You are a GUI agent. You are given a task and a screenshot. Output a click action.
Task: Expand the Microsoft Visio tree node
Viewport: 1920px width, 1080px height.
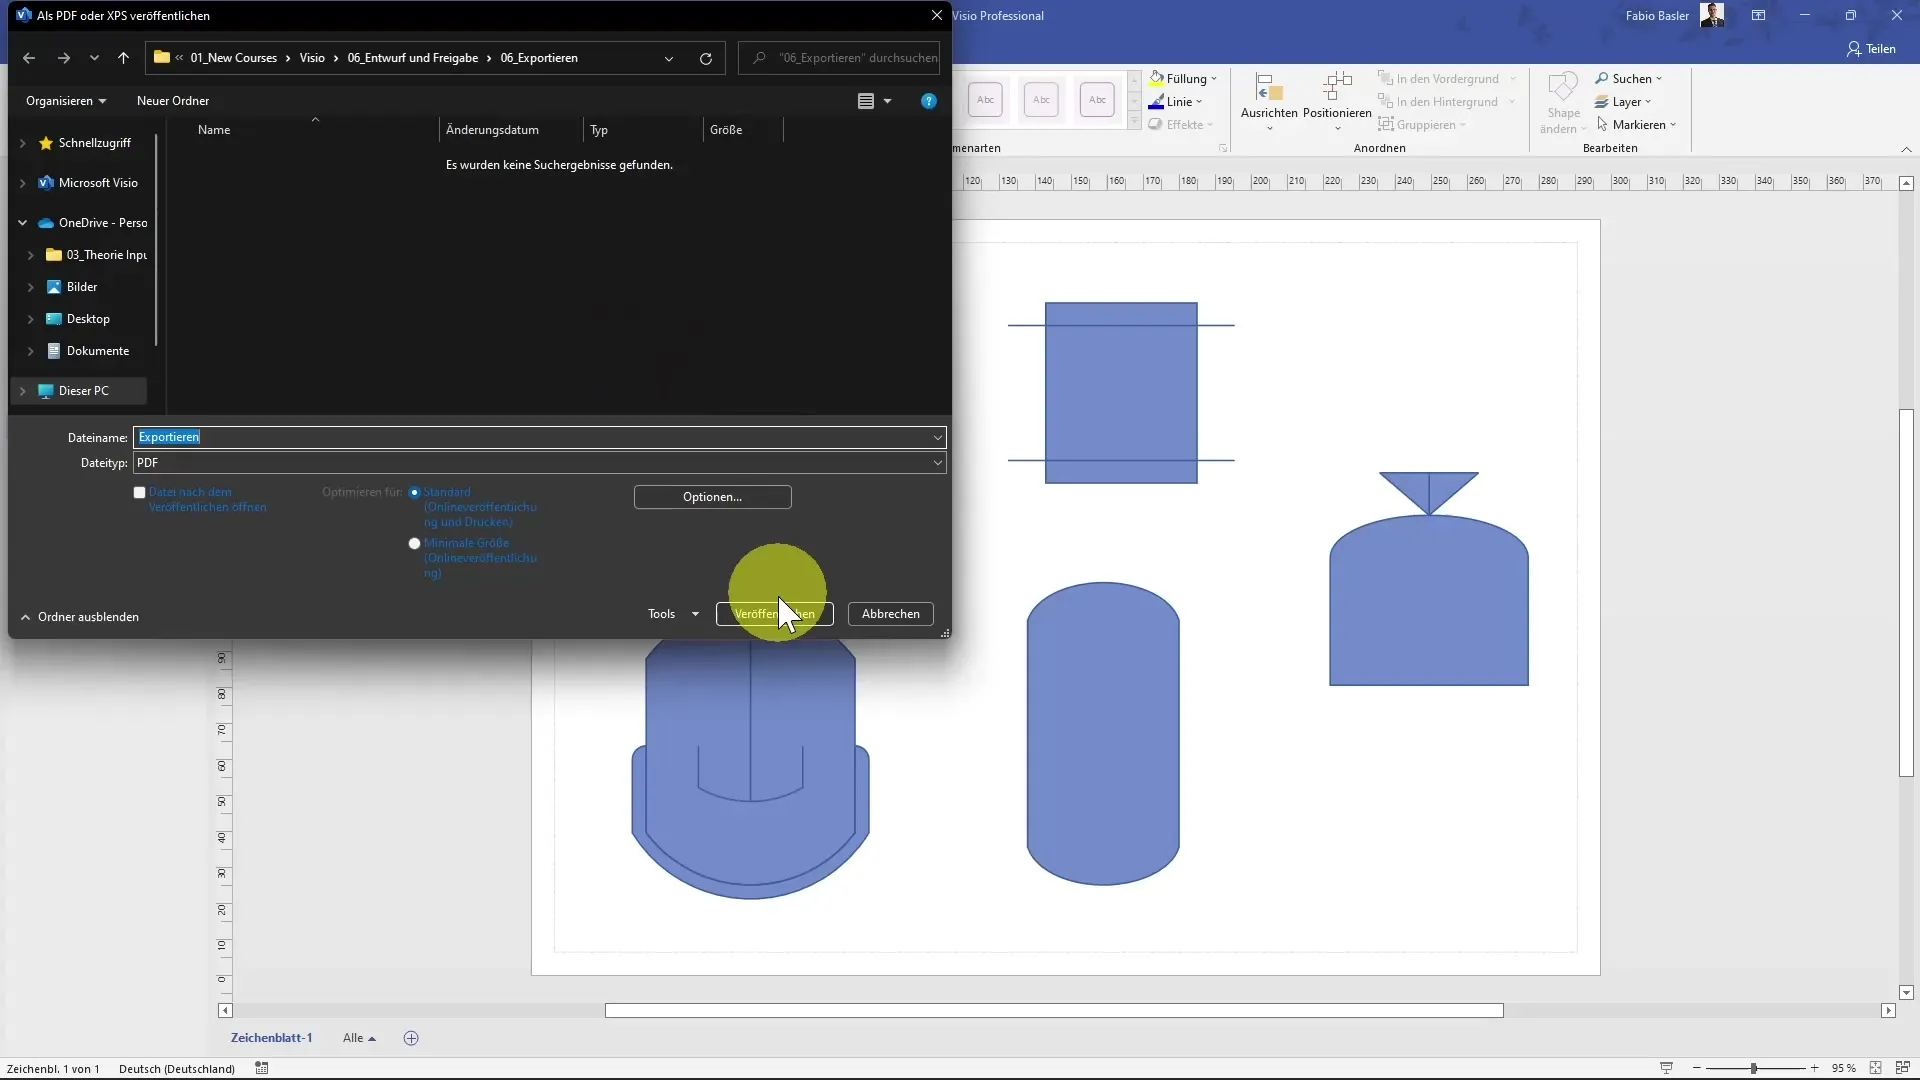click(23, 183)
